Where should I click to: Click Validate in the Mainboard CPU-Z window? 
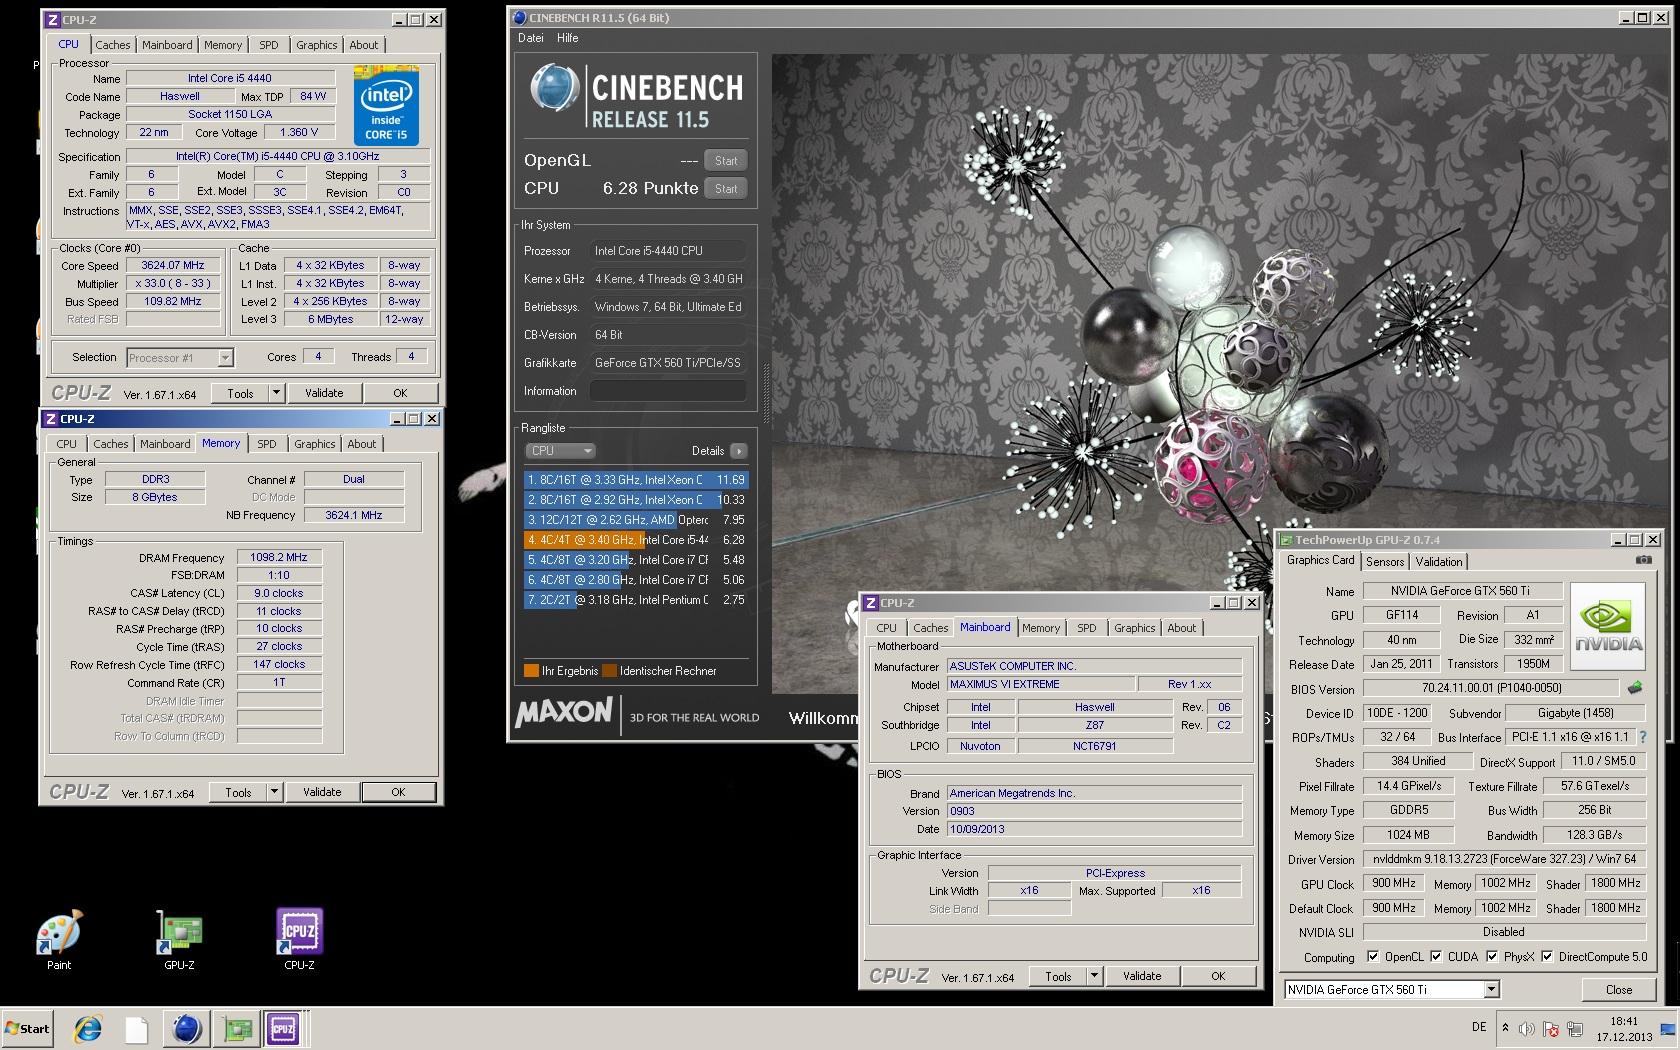[1142, 976]
